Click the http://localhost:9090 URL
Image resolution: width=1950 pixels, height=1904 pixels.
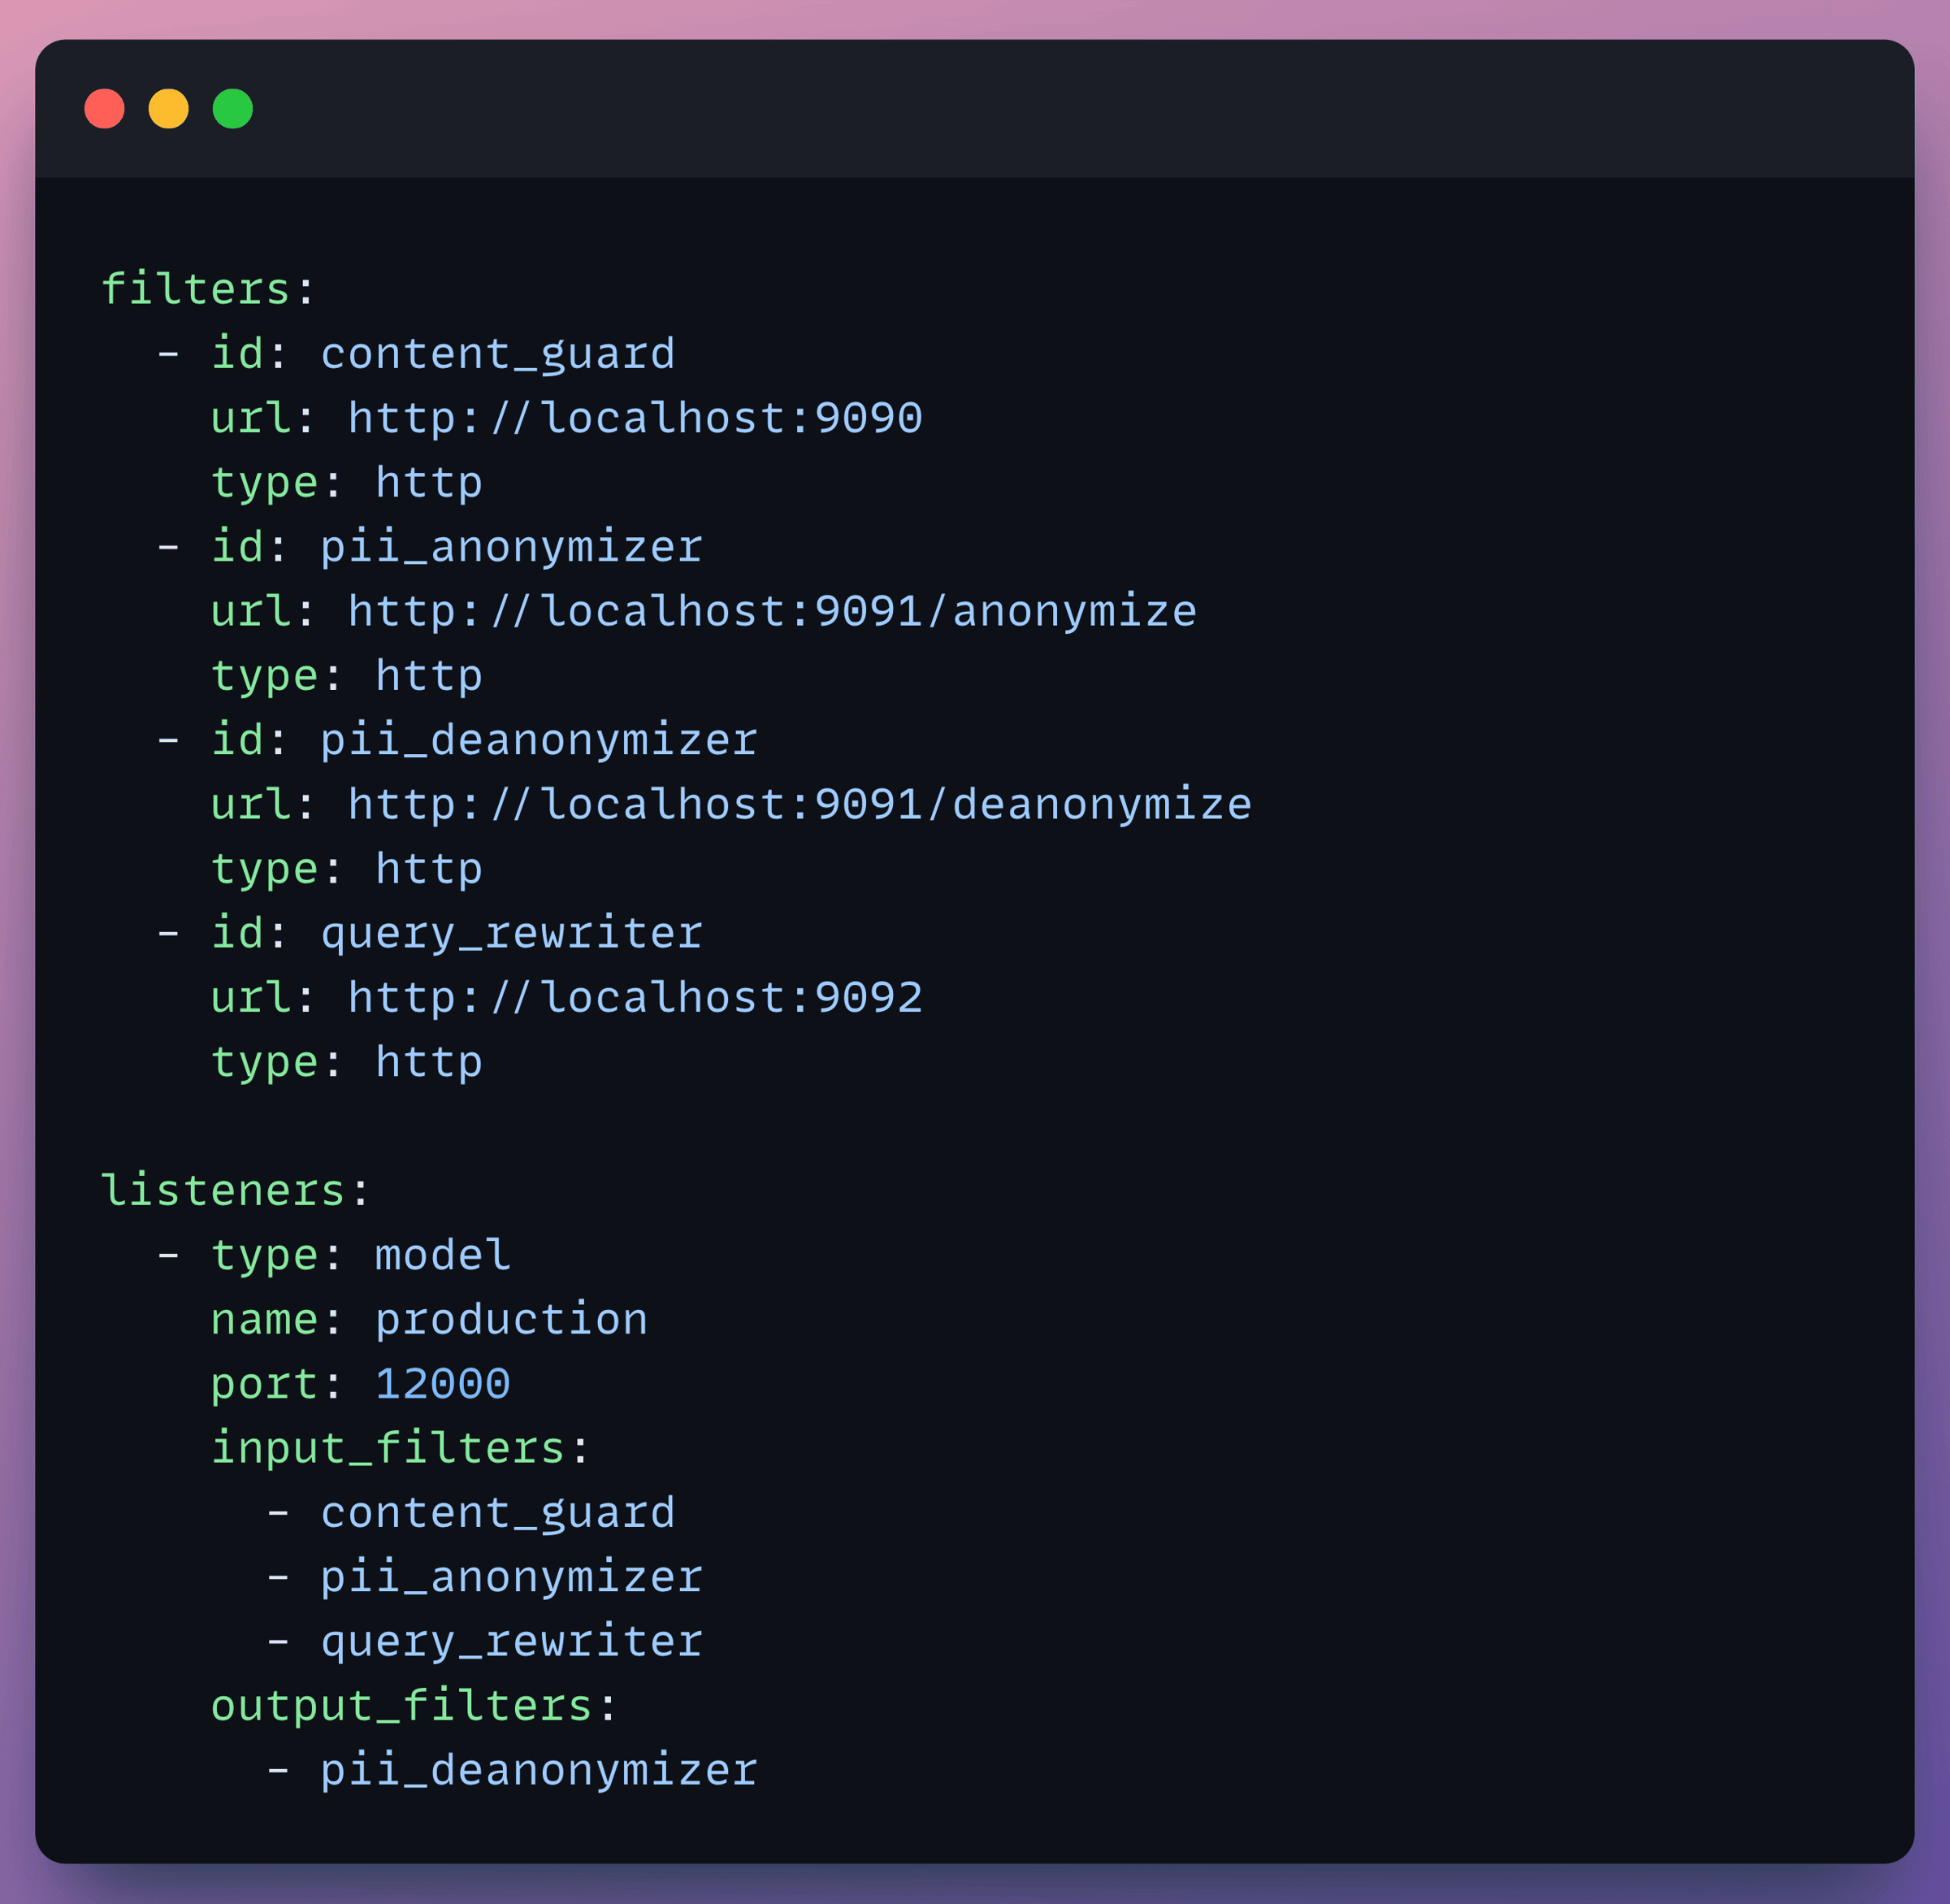coord(635,418)
